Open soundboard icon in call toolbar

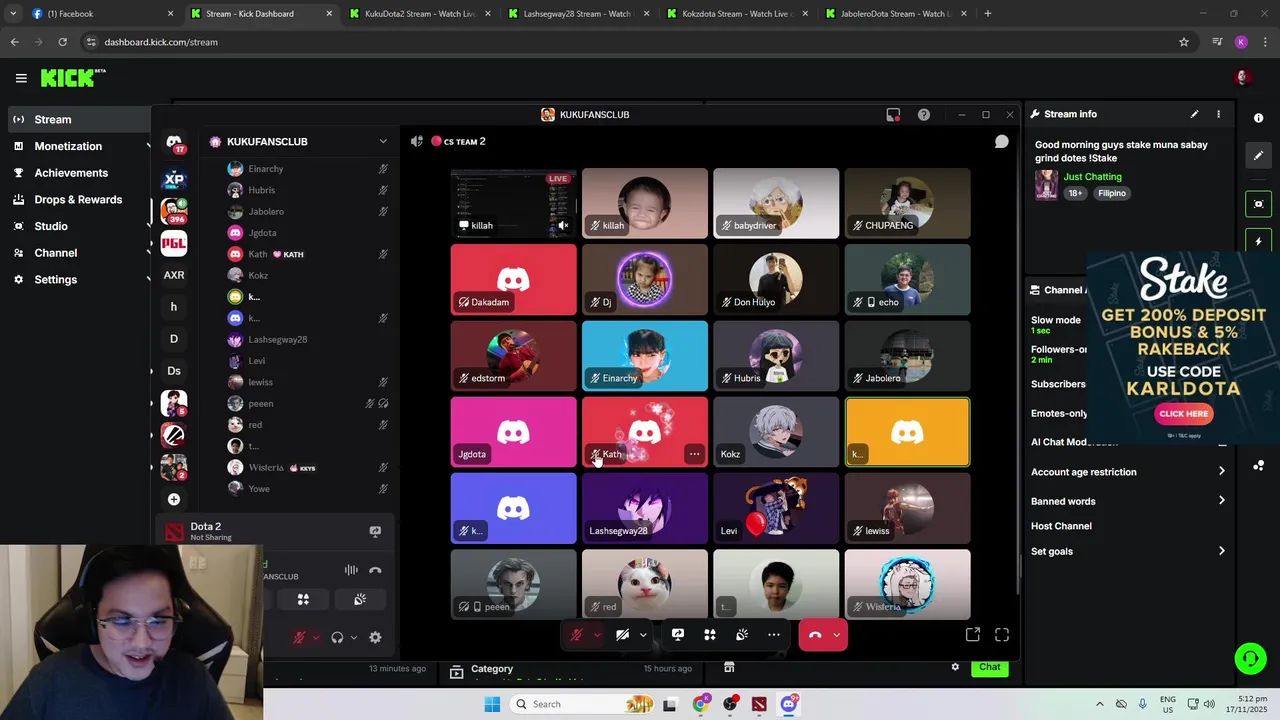[742, 635]
